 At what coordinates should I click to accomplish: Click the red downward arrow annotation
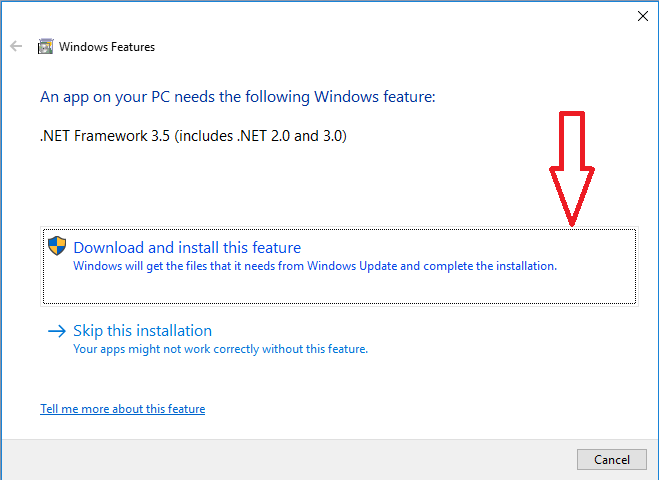(x=571, y=165)
